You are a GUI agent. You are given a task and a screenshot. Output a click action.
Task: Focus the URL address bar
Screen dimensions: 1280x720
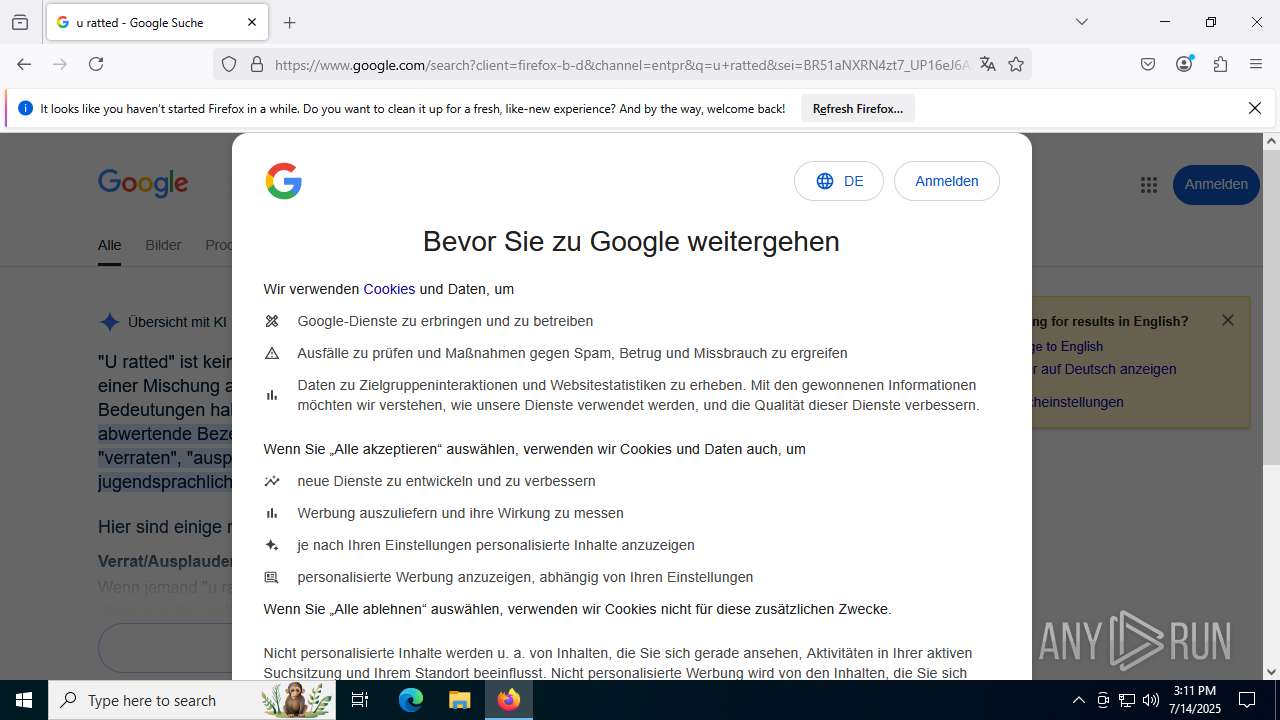pos(620,65)
